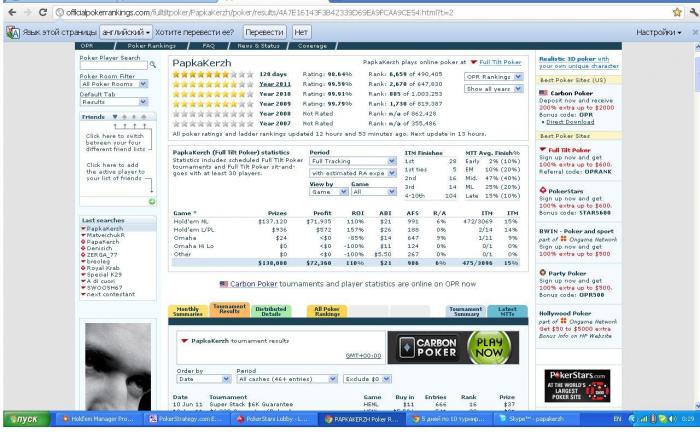
Task: Switch to the Latest MTTs tab
Action: click(x=507, y=311)
